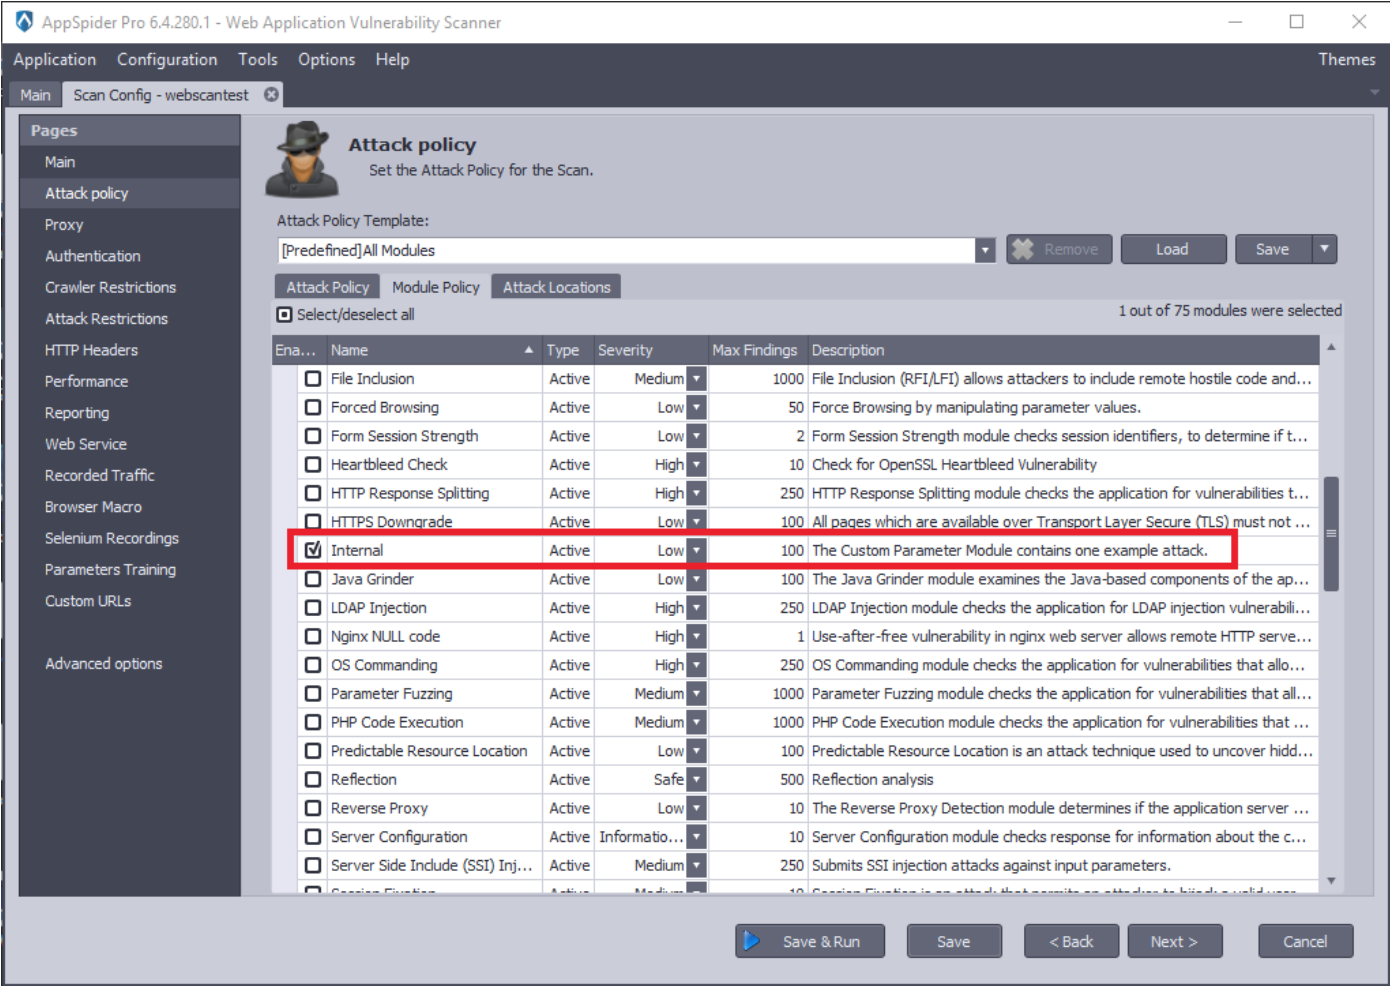Image resolution: width=1390 pixels, height=986 pixels.
Task: Switch to the Attack Locations tab
Action: 556,287
